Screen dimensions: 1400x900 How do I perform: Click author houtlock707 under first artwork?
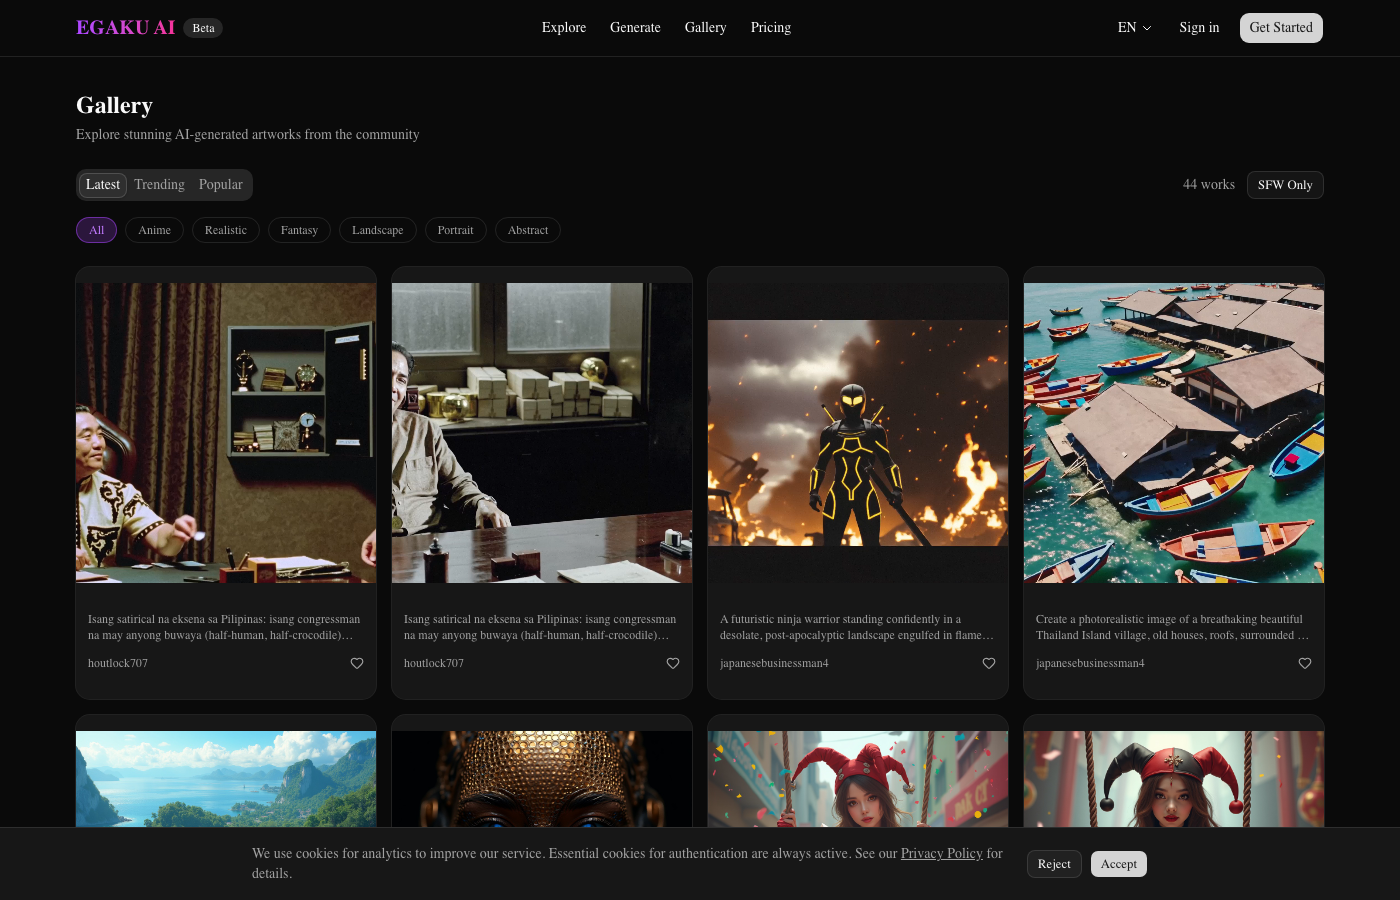118,663
